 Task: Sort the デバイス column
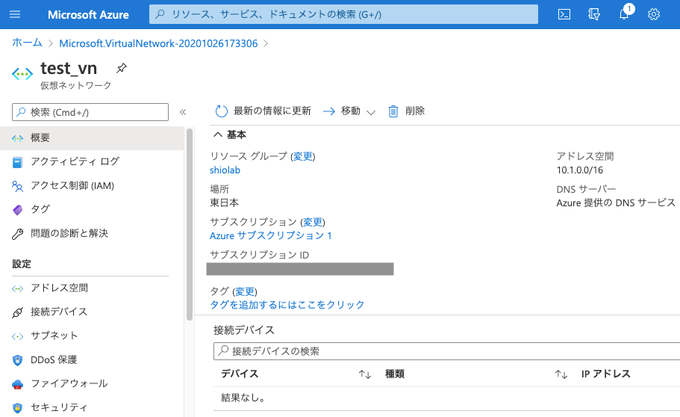[x=364, y=374]
